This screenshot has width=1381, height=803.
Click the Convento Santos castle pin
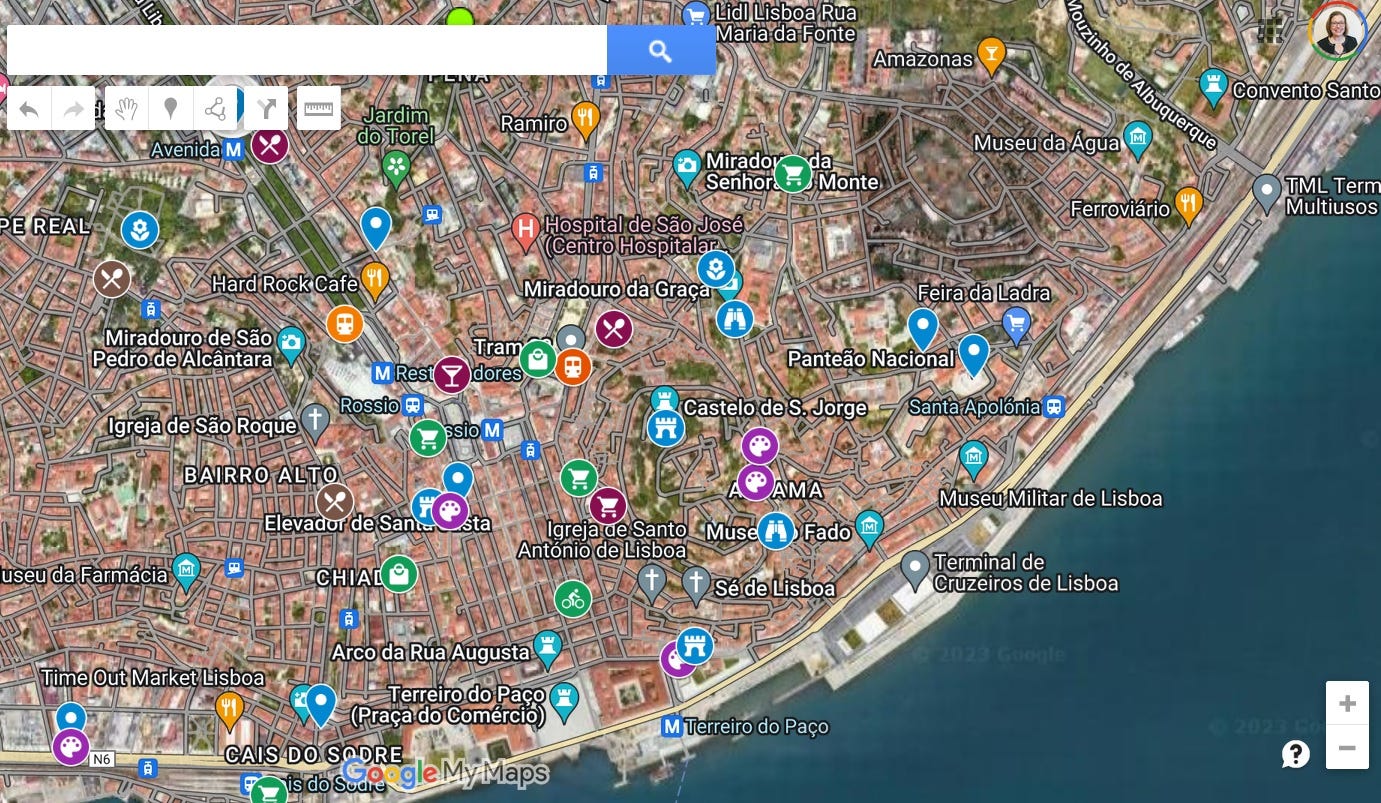click(1215, 86)
